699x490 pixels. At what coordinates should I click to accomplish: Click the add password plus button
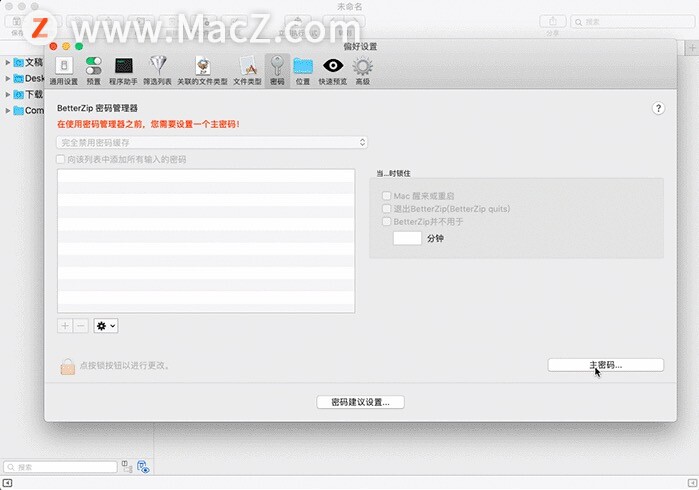click(65, 326)
